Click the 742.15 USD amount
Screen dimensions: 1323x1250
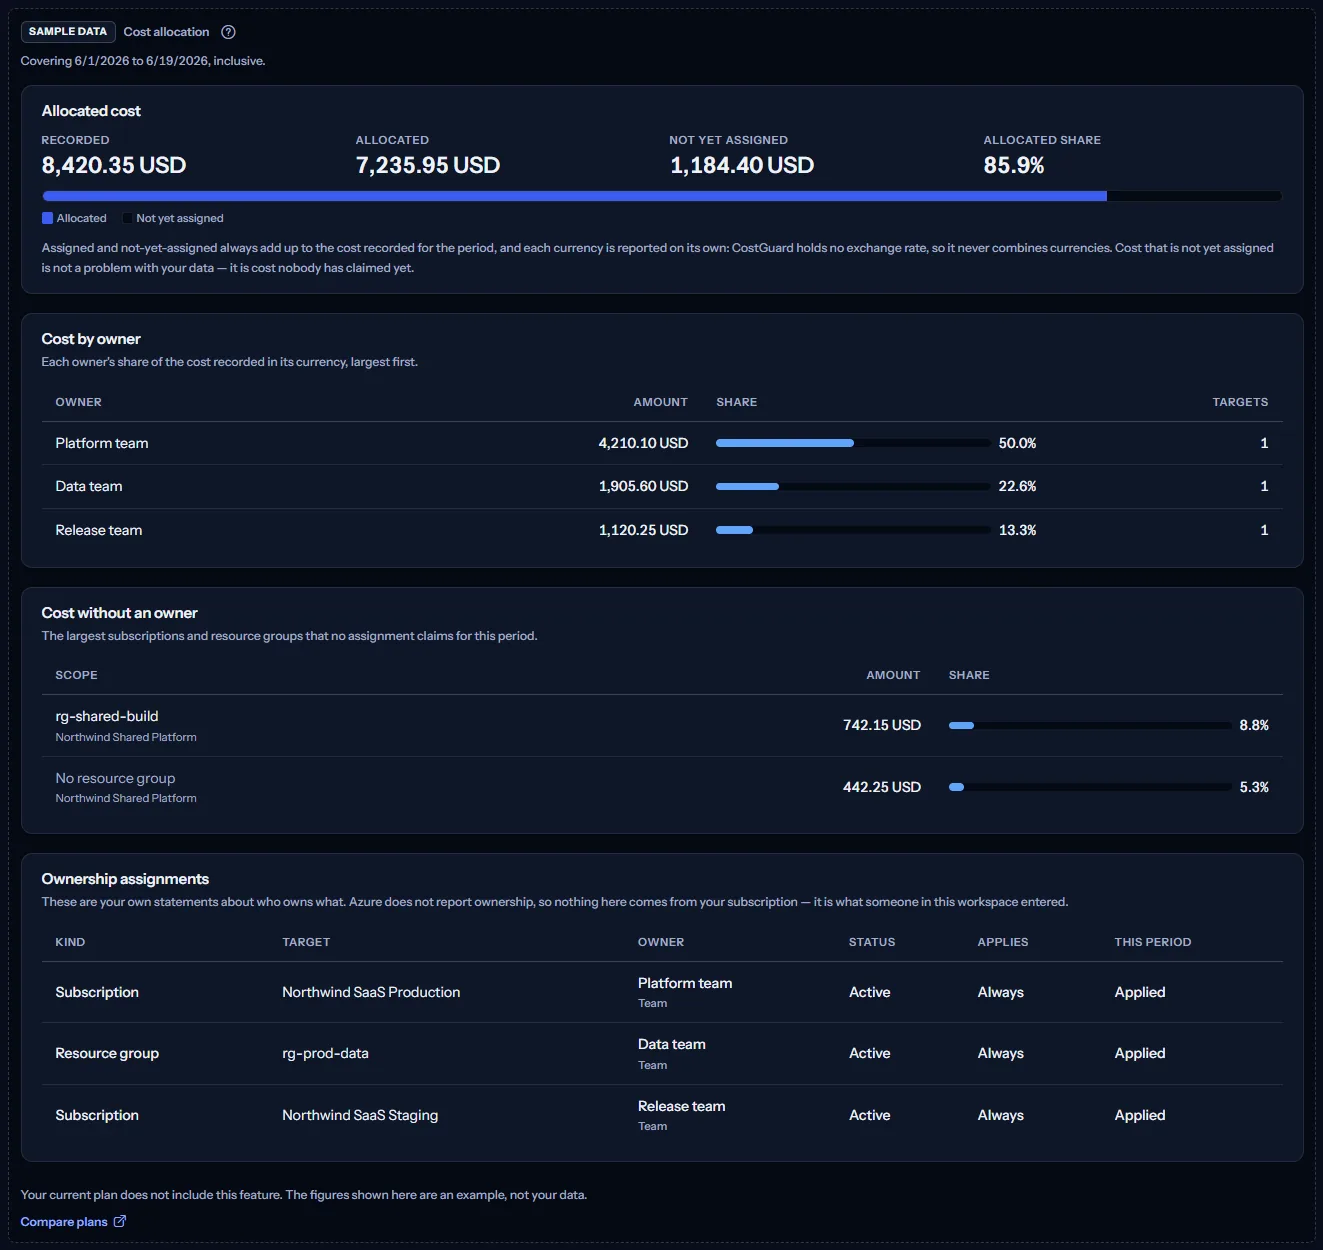882,725
